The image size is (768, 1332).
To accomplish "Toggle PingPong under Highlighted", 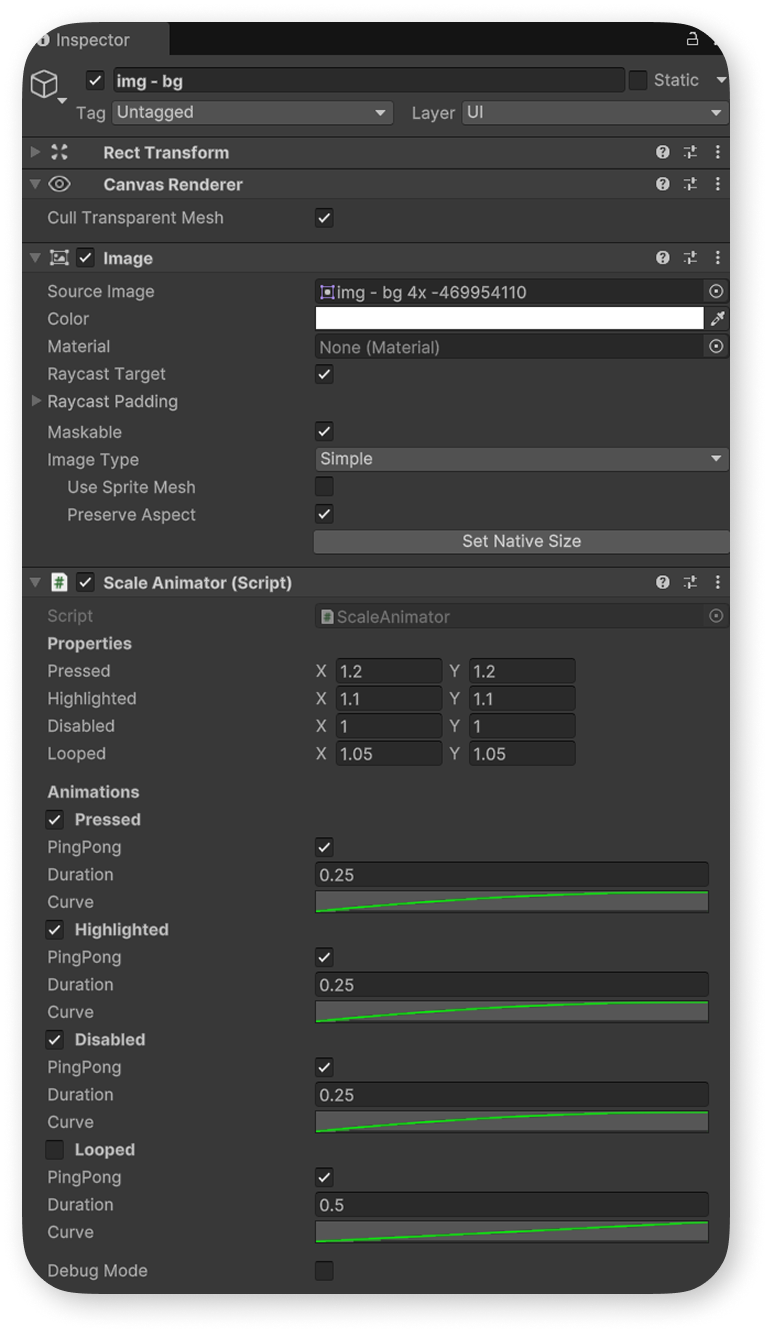I will [x=324, y=957].
